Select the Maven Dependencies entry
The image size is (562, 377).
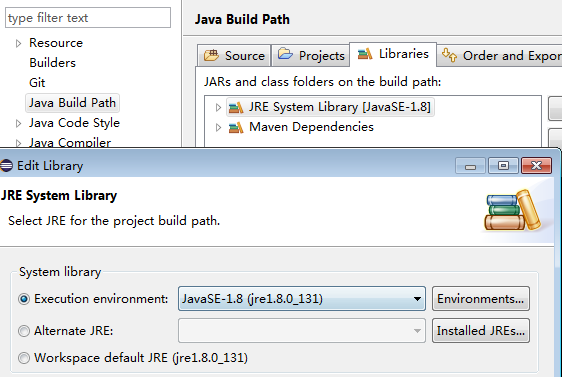pyautogui.click(x=311, y=127)
